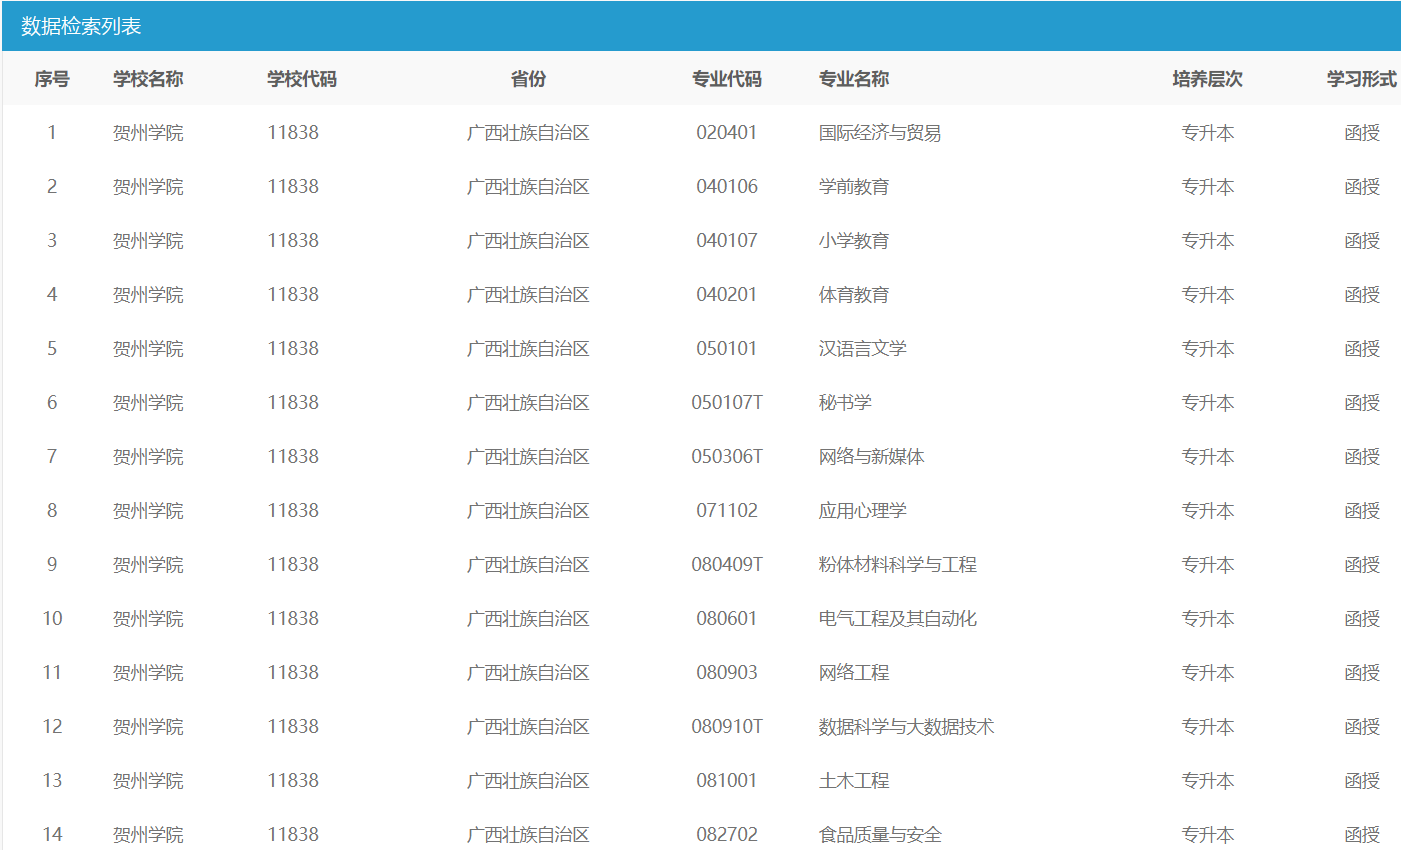The height and width of the screenshot is (850, 1401).
Task: Select major 汉语言文学
Action: pos(863,349)
